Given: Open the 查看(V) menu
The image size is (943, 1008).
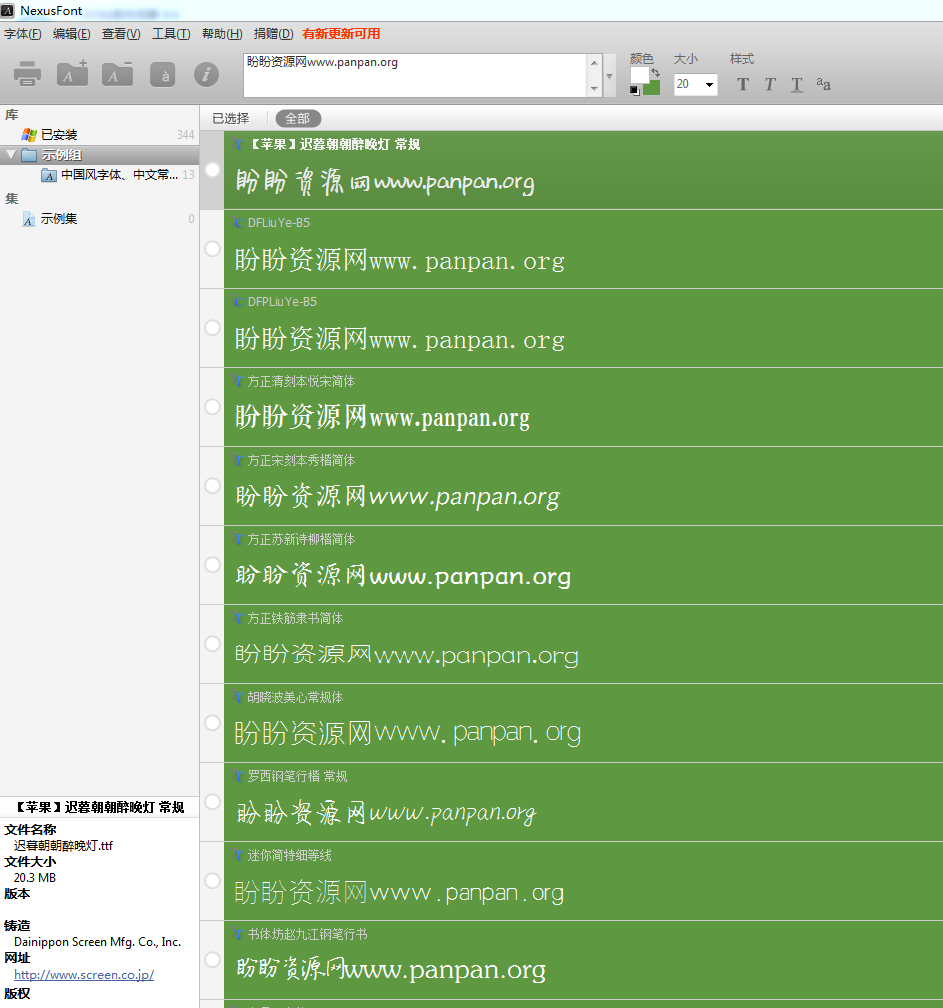Looking at the screenshot, I should click(121, 34).
